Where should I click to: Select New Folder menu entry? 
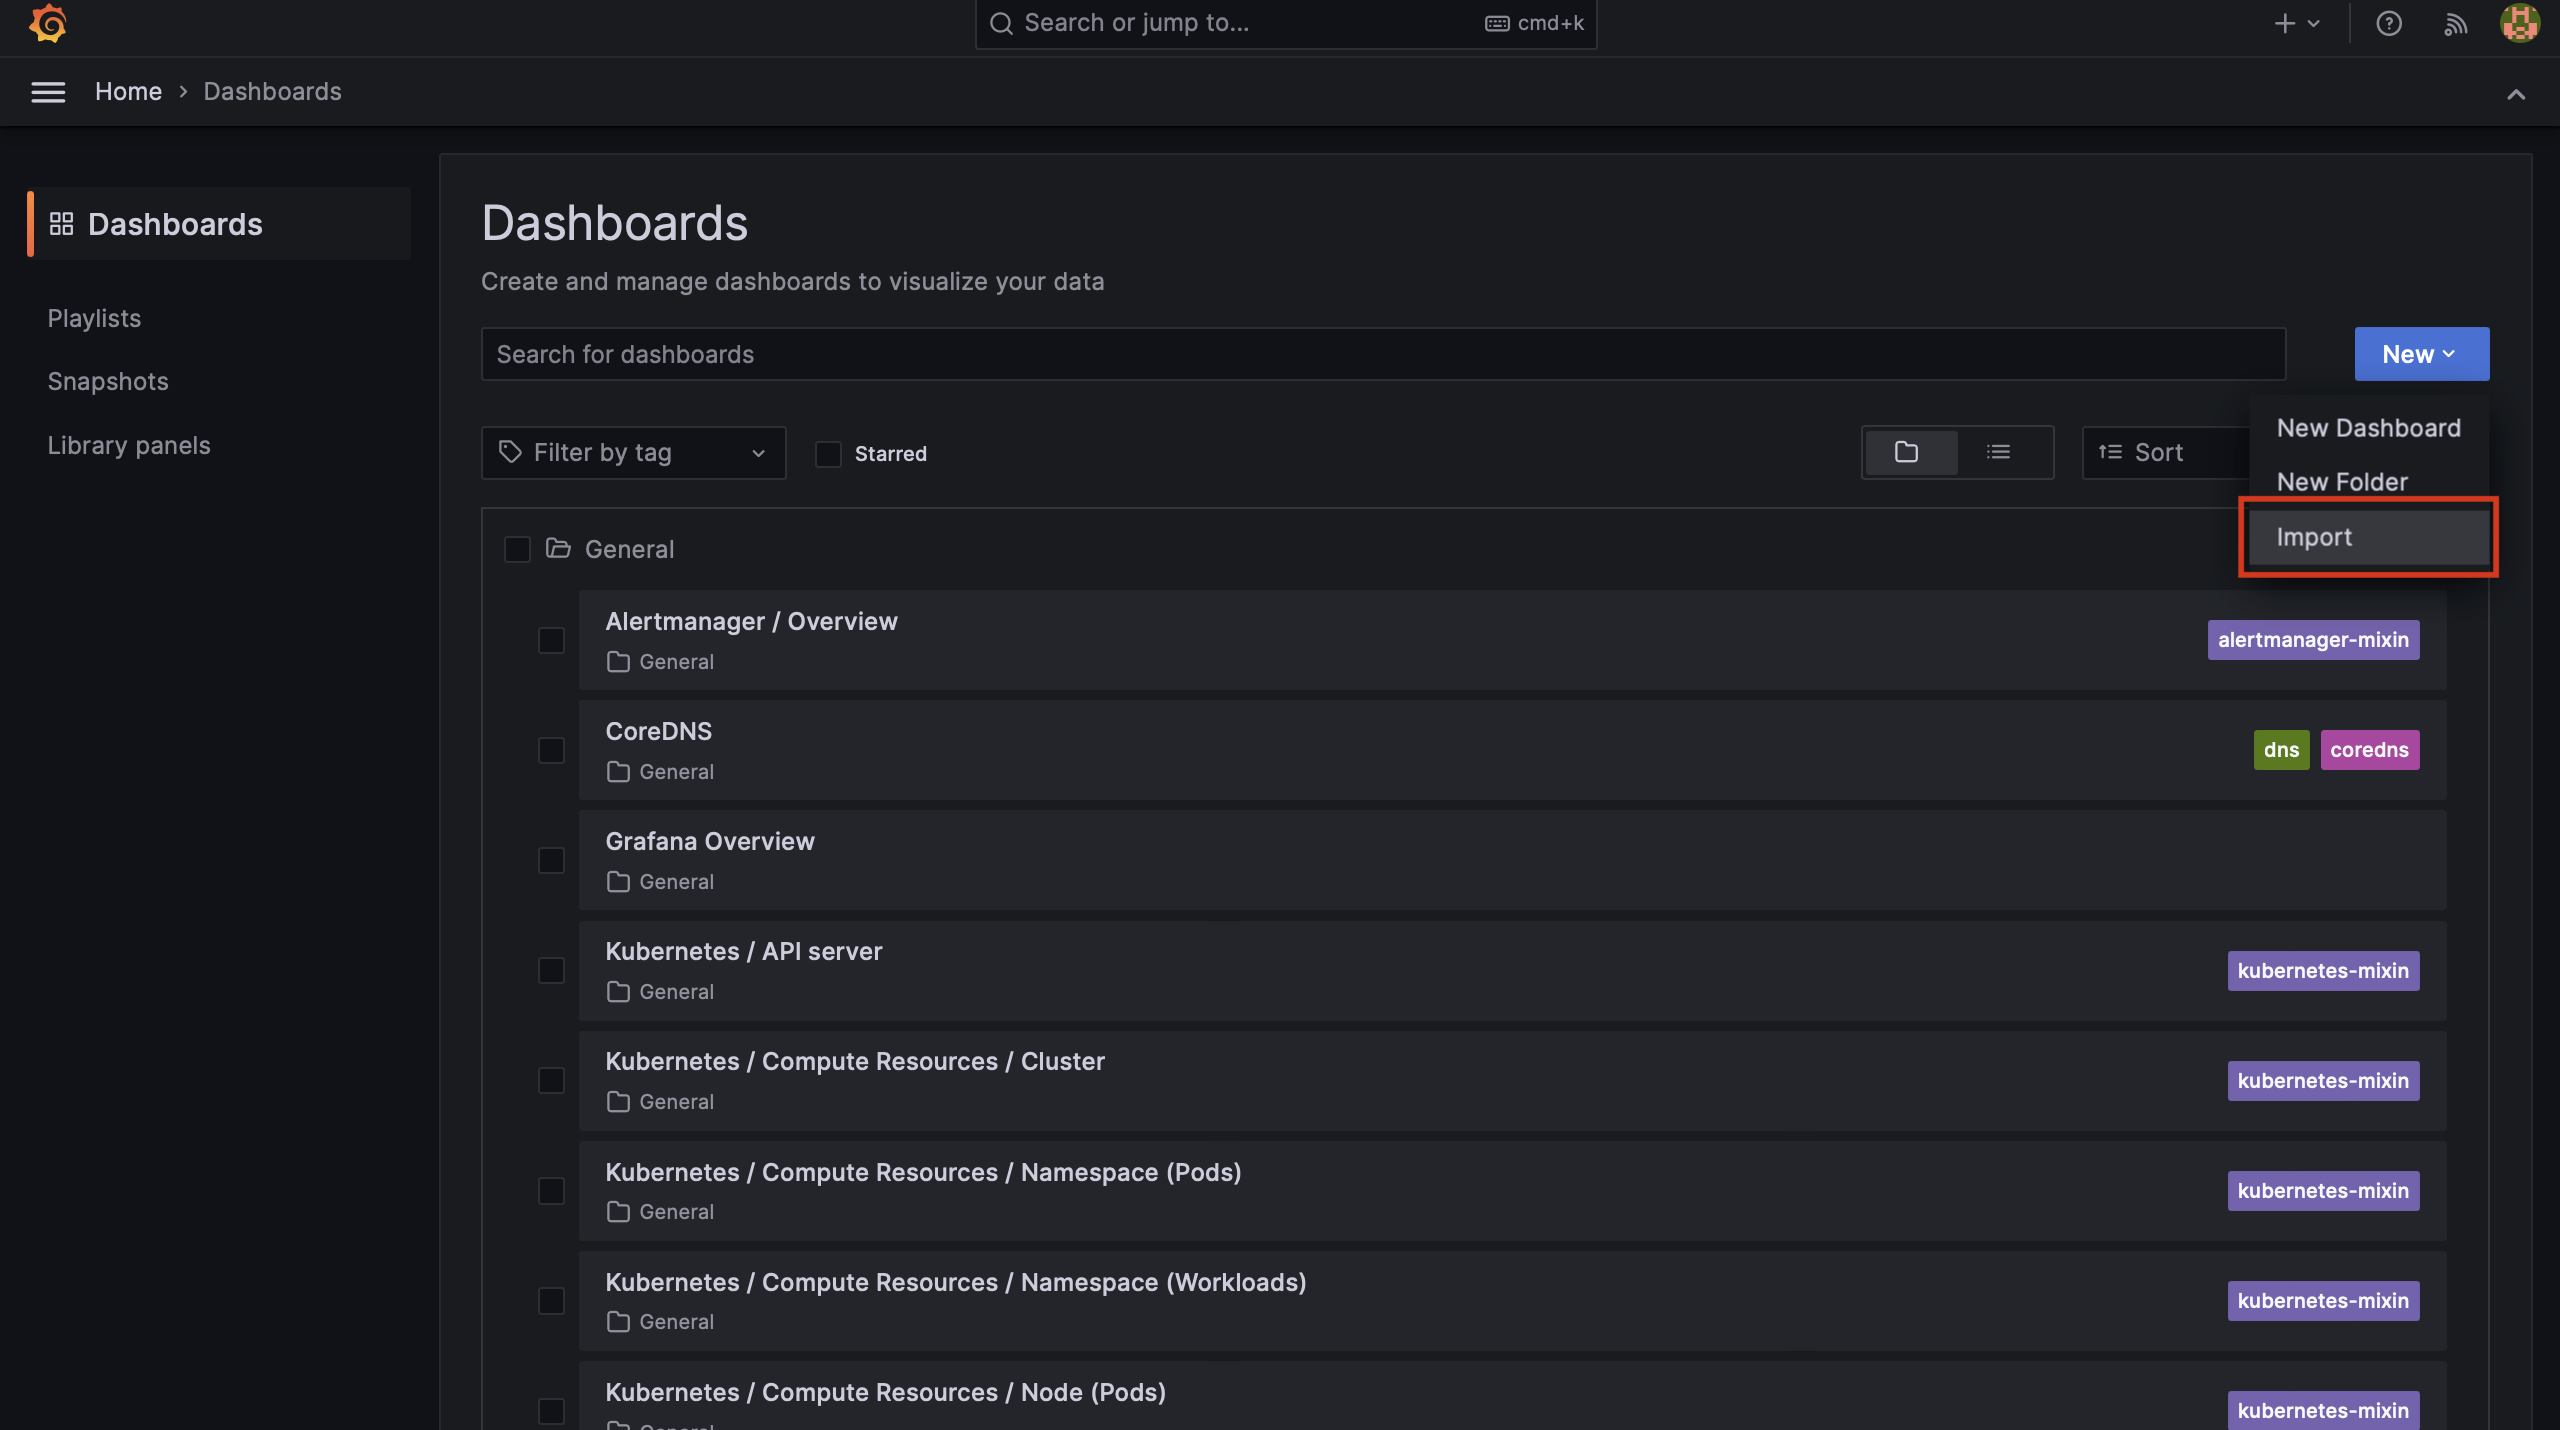2342,482
